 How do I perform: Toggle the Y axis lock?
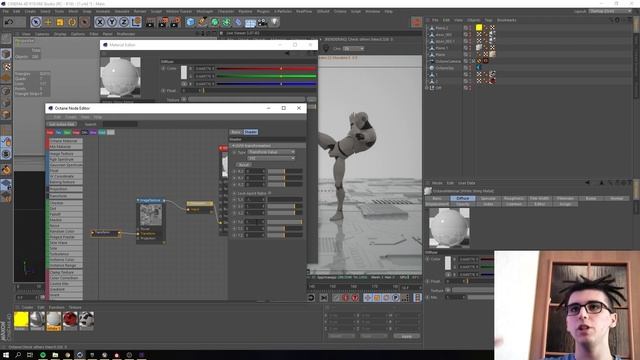pos(112,22)
